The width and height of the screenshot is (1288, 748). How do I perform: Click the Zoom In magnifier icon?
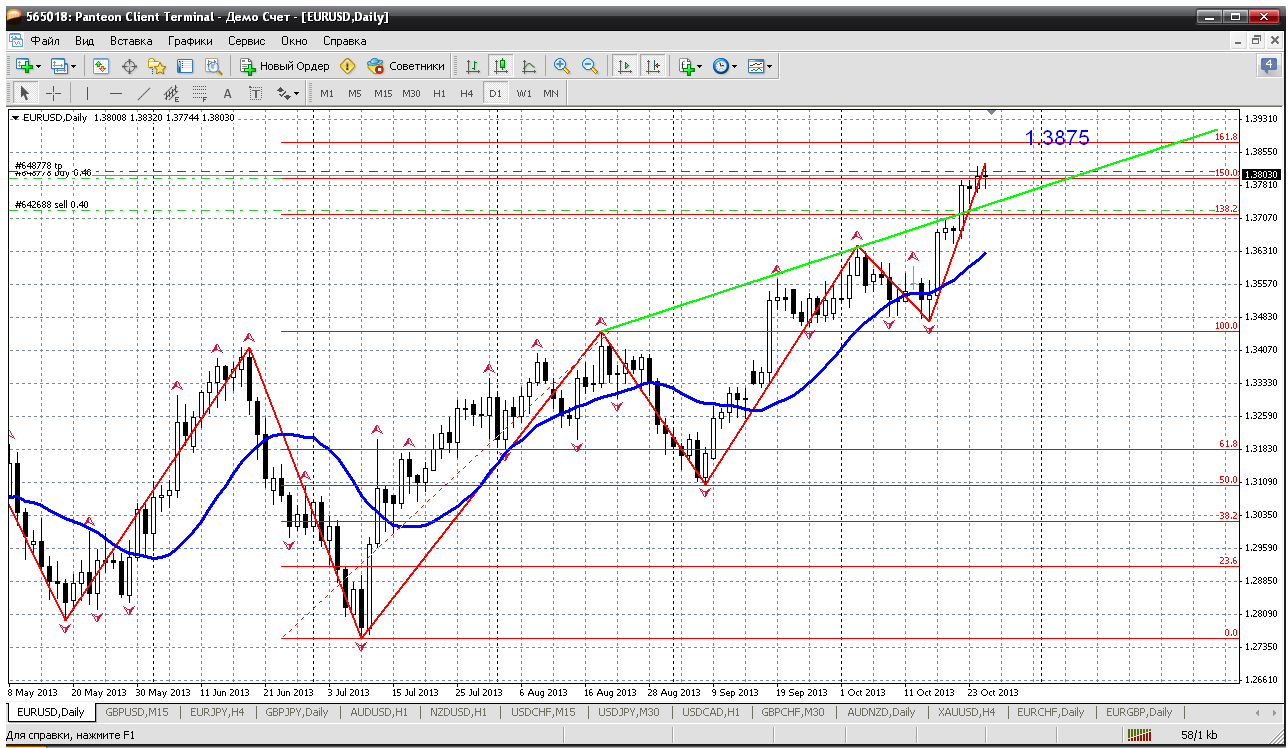click(x=562, y=66)
